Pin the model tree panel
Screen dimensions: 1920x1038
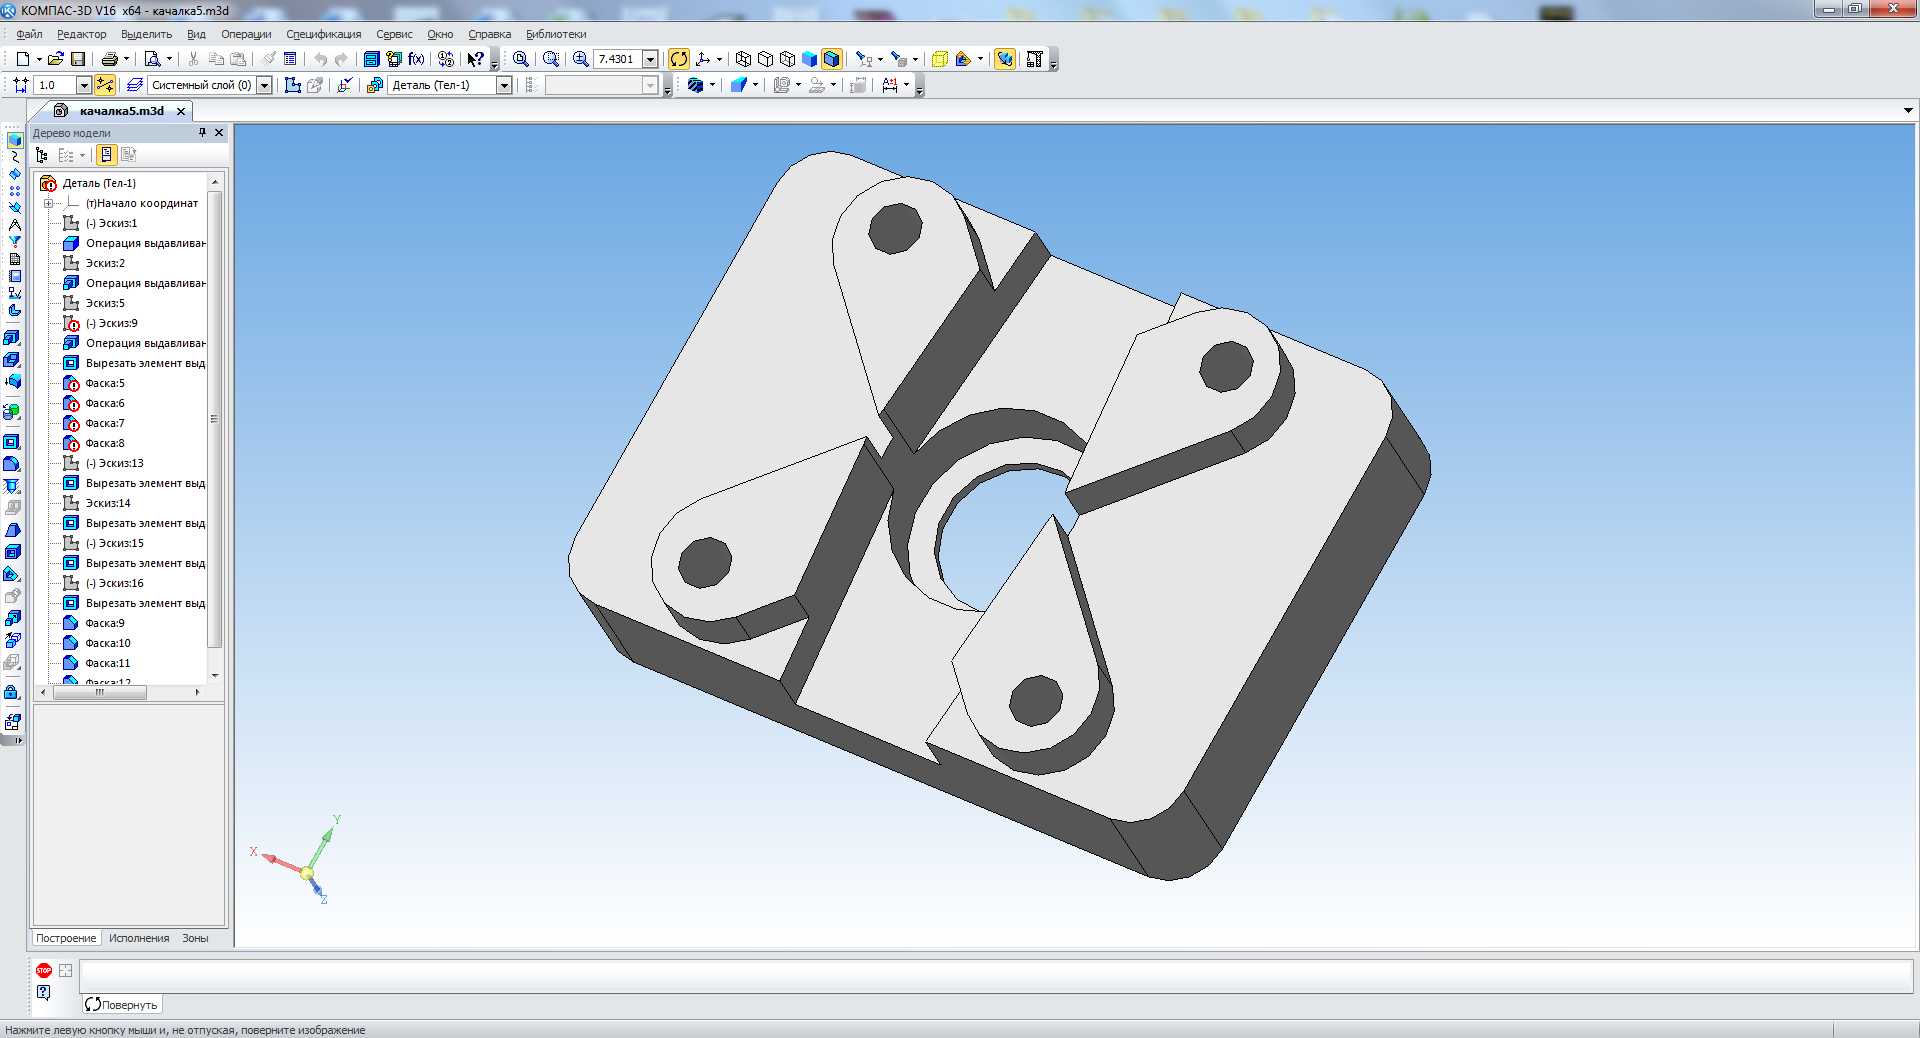pyautogui.click(x=202, y=132)
